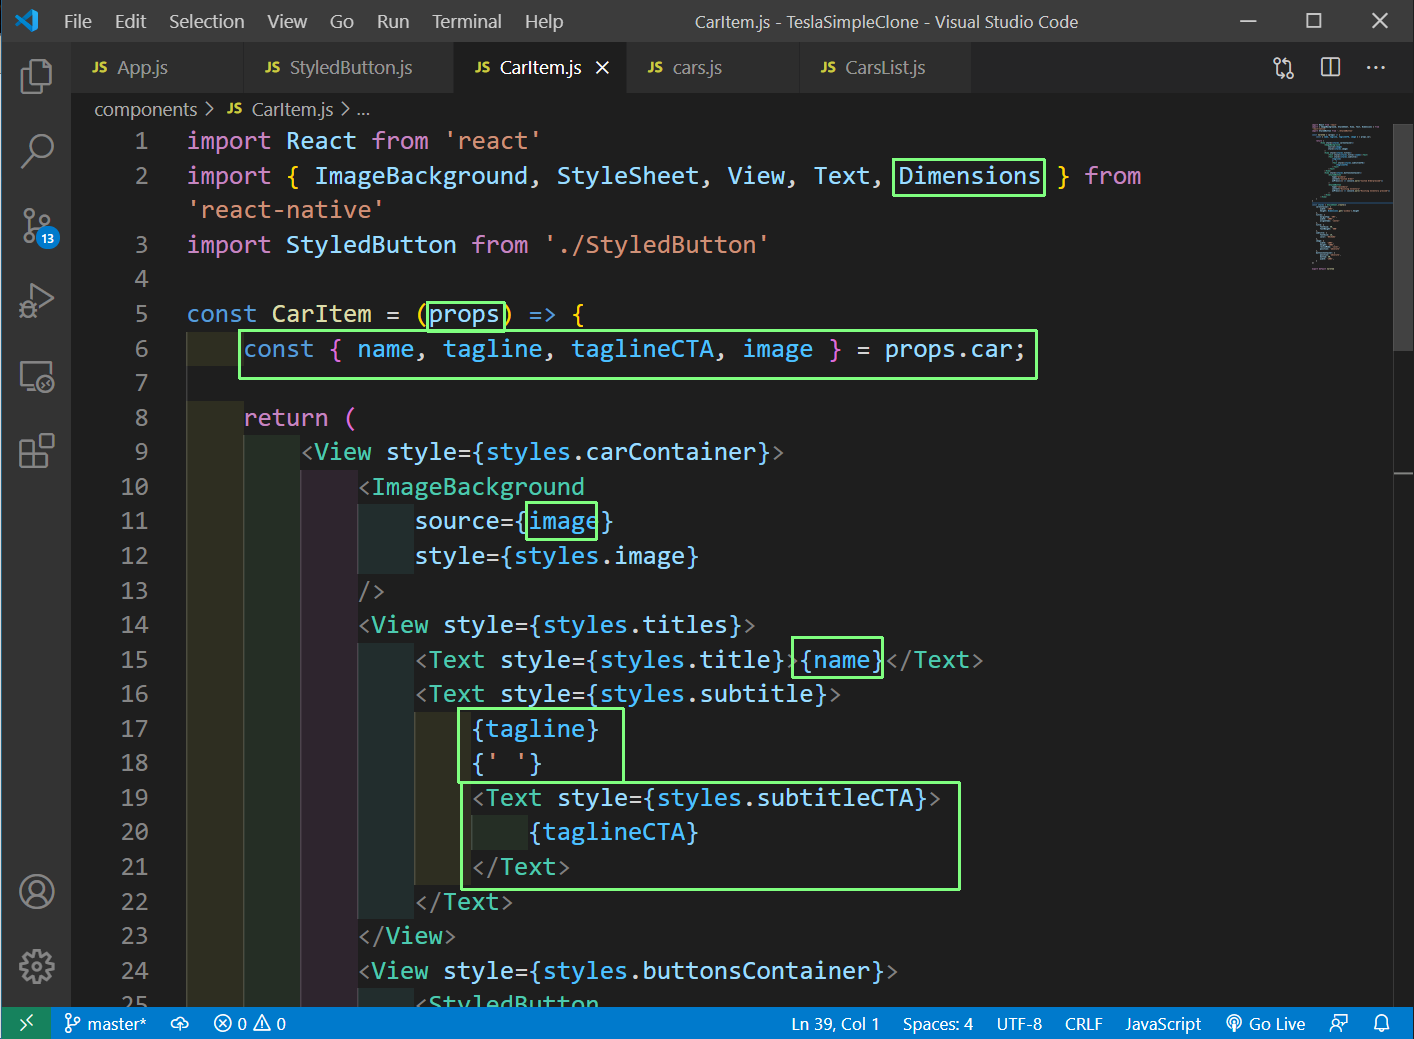This screenshot has width=1414, height=1039.
Task: Click 'styles.subtitleCTA' on line 19
Action: [785, 798]
